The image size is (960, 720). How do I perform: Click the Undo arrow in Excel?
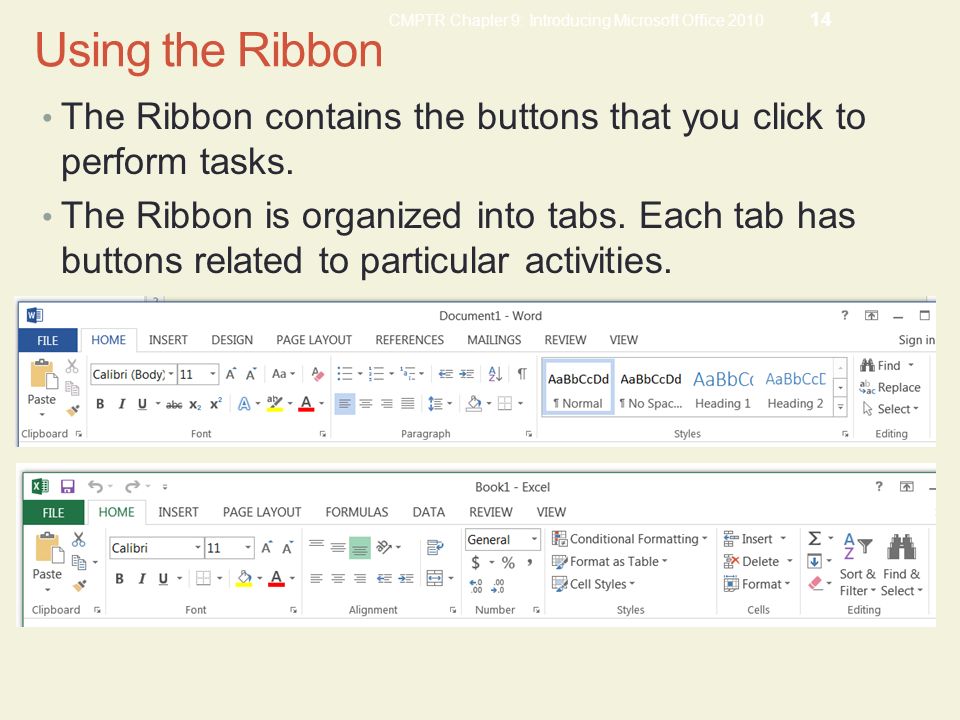coord(96,487)
